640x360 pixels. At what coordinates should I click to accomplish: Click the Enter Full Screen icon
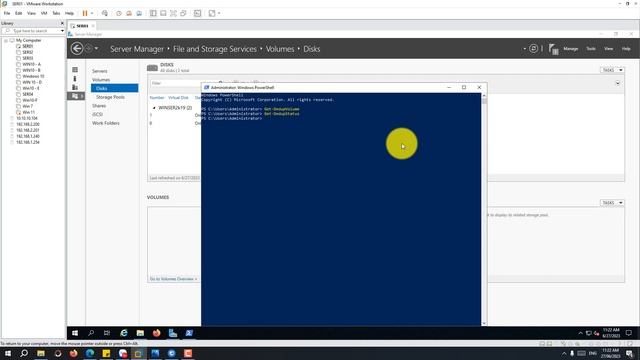pyautogui.click(x=173, y=13)
